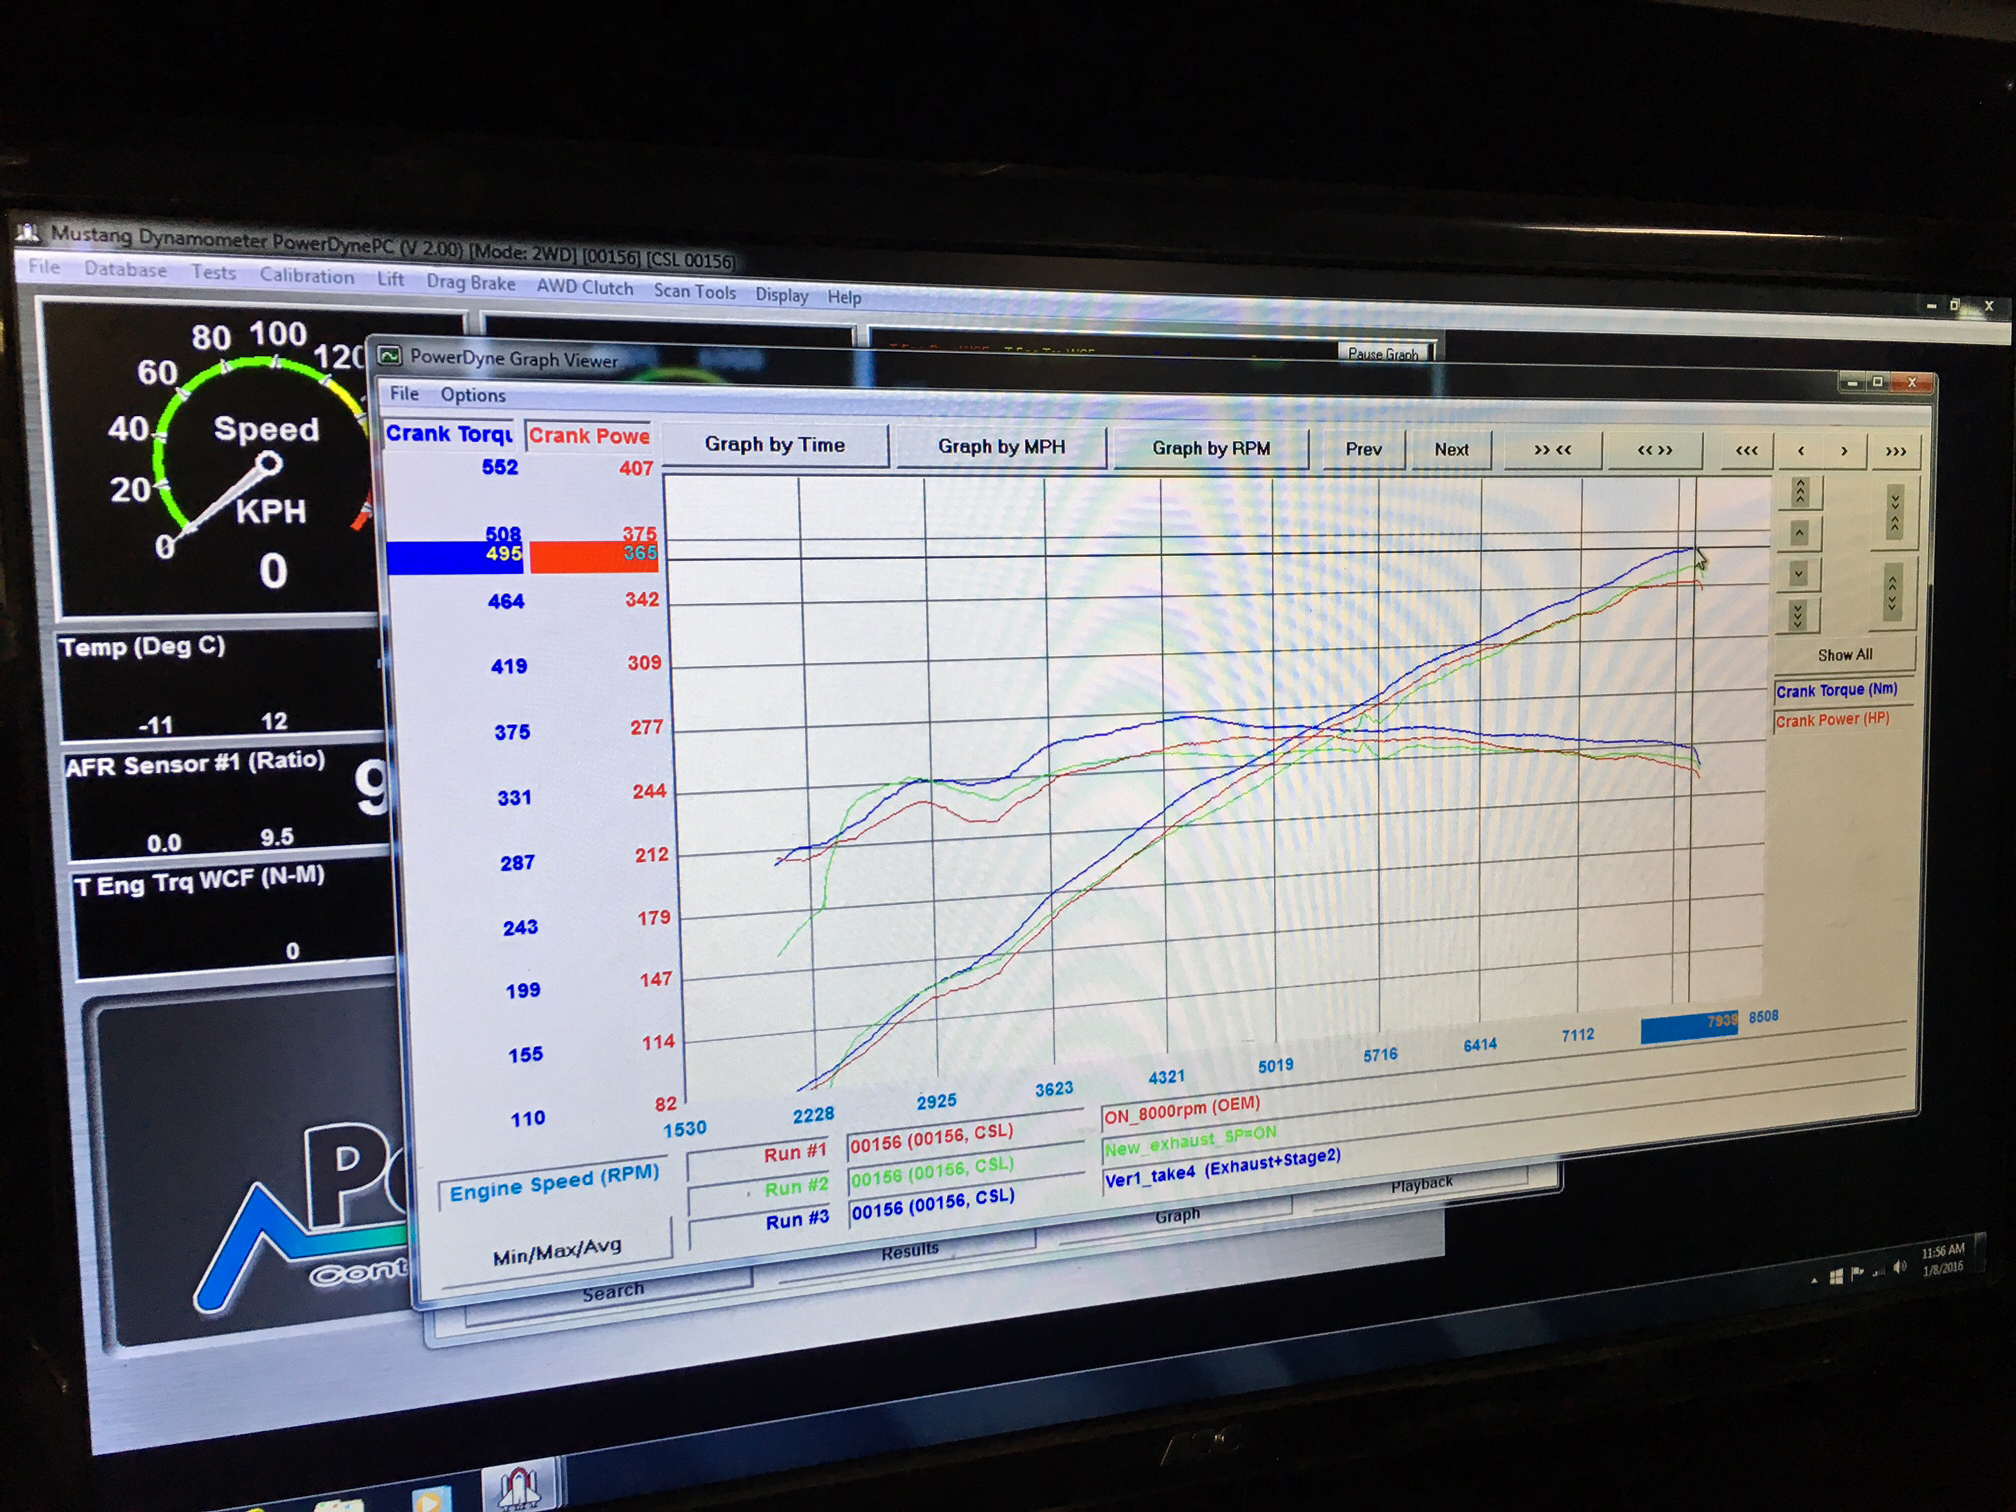This screenshot has width=2016, height=1512.
Task: Click the taskbar clock showing 11:56 AM
Action: tap(1943, 1258)
